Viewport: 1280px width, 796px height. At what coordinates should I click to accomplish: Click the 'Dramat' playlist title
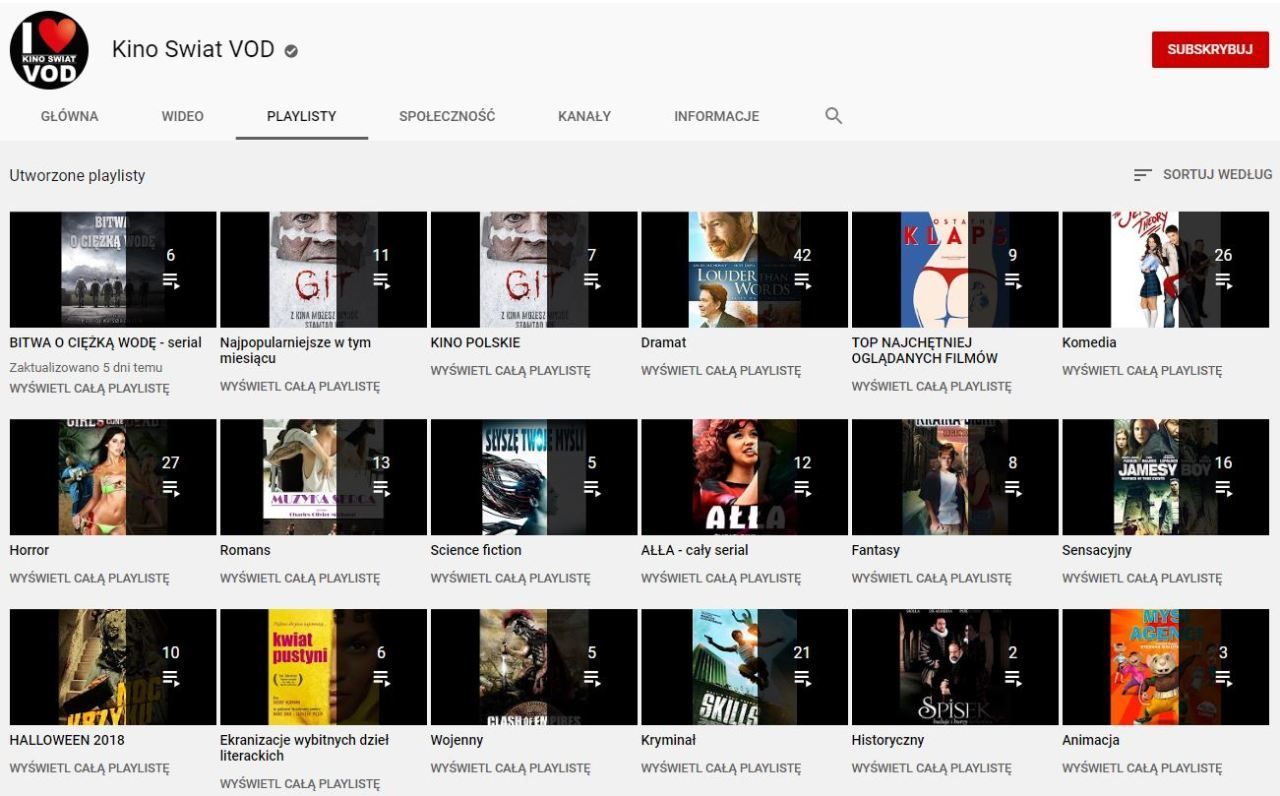coord(663,342)
